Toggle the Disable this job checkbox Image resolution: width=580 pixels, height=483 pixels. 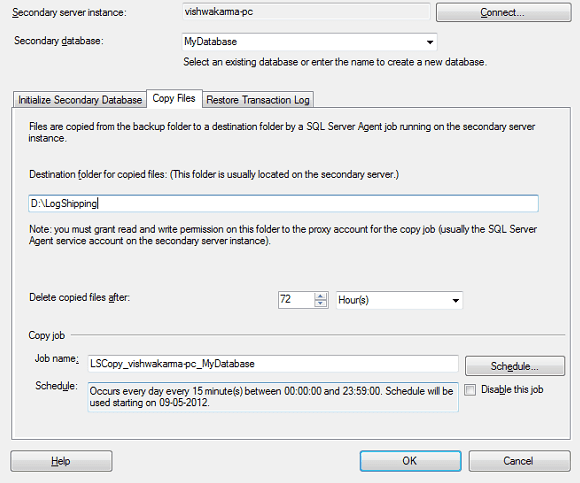click(x=470, y=390)
